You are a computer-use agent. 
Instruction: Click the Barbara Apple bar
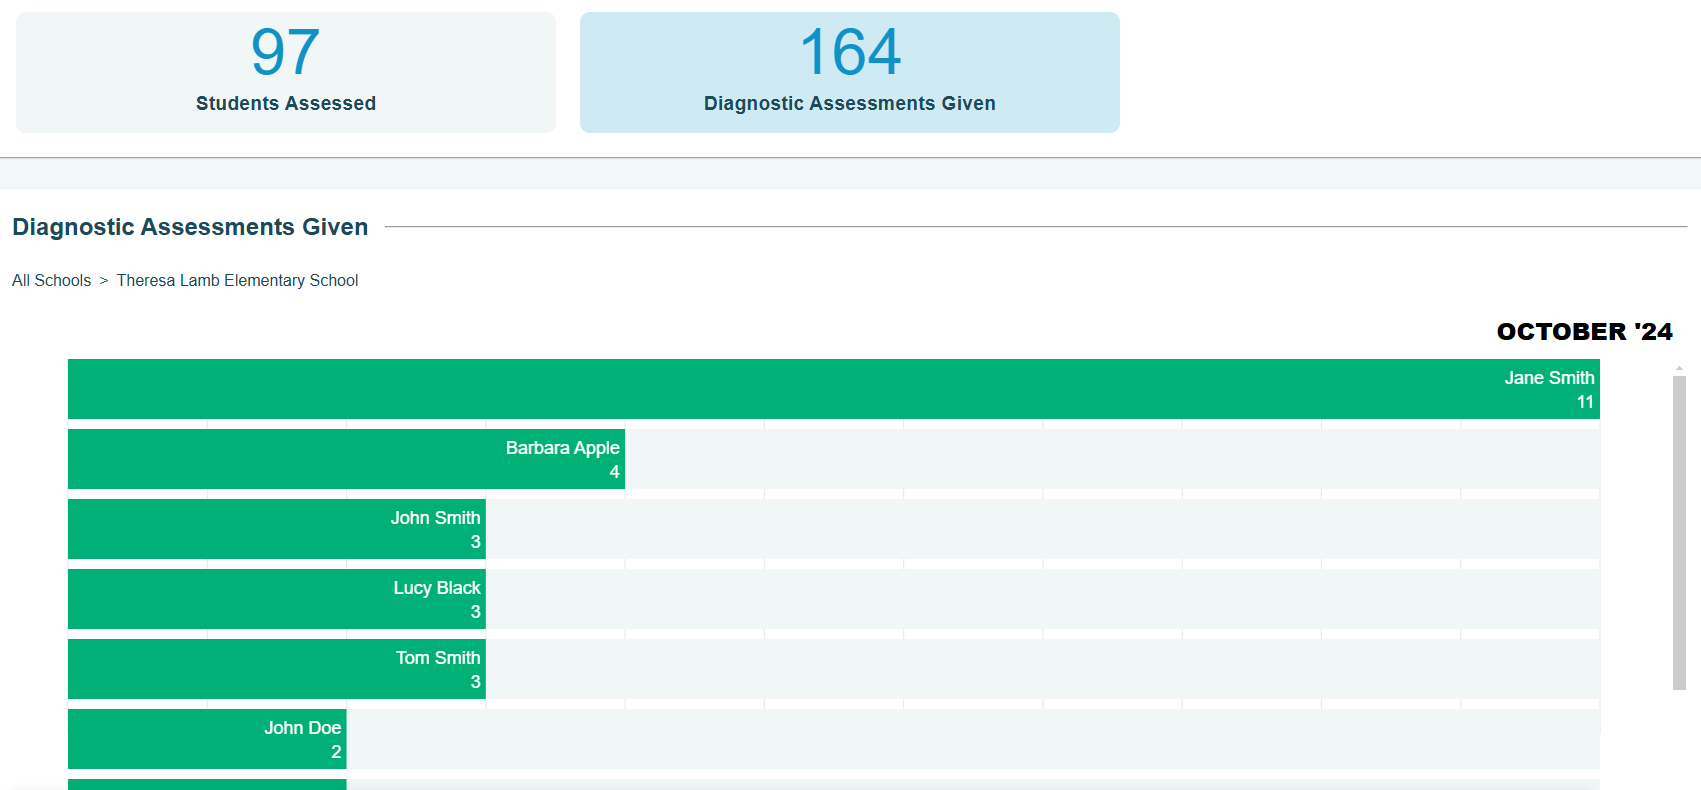[x=346, y=459]
